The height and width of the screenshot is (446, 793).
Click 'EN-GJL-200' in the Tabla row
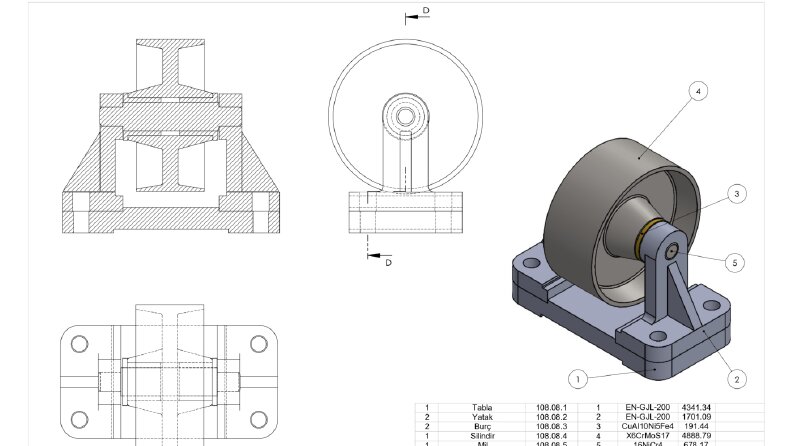click(x=647, y=407)
